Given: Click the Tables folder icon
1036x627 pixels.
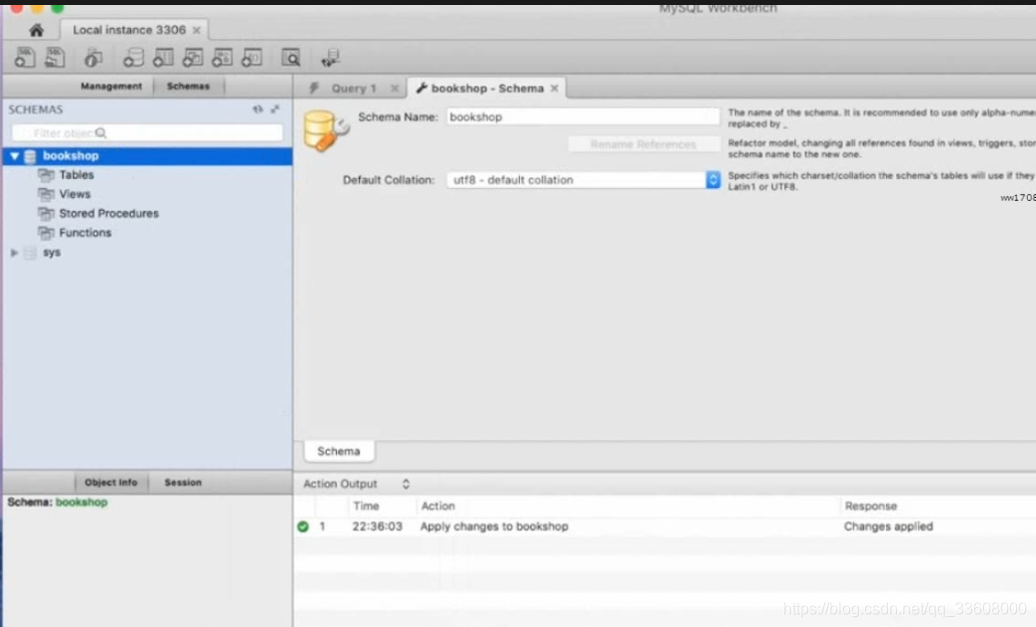Looking at the screenshot, I should (46, 175).
